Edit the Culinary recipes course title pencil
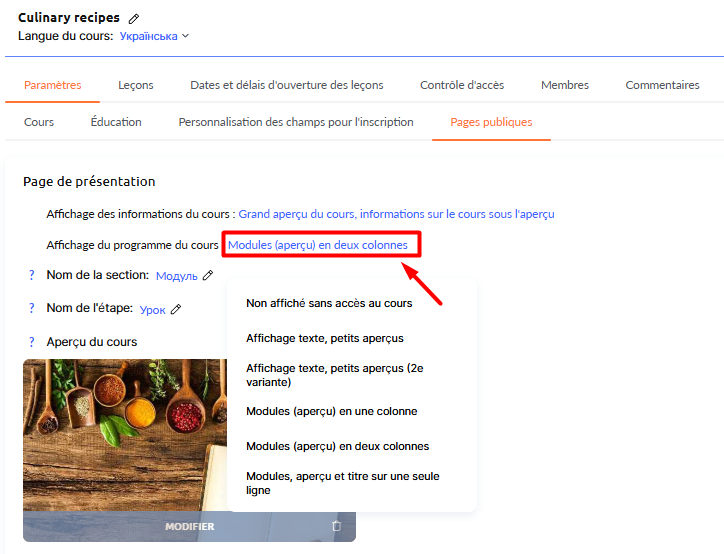The height and width of the screenshot is (554, 724). pyautogui.click(x=134, y=19)
